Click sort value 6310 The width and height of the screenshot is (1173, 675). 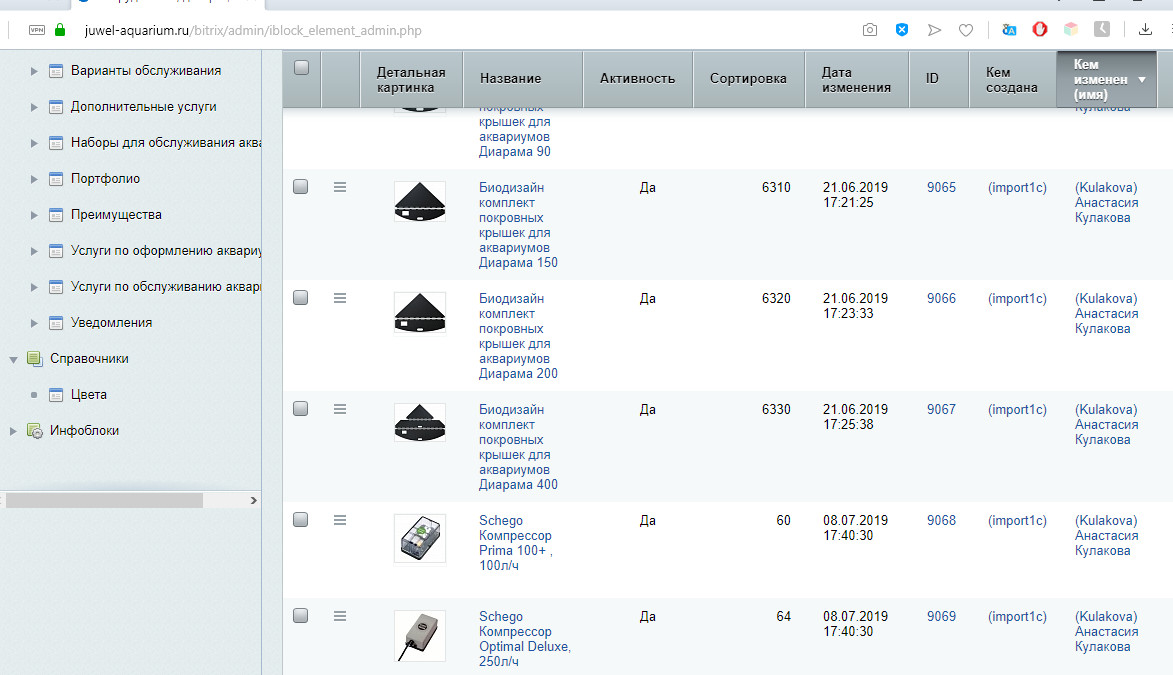(776, 188)
